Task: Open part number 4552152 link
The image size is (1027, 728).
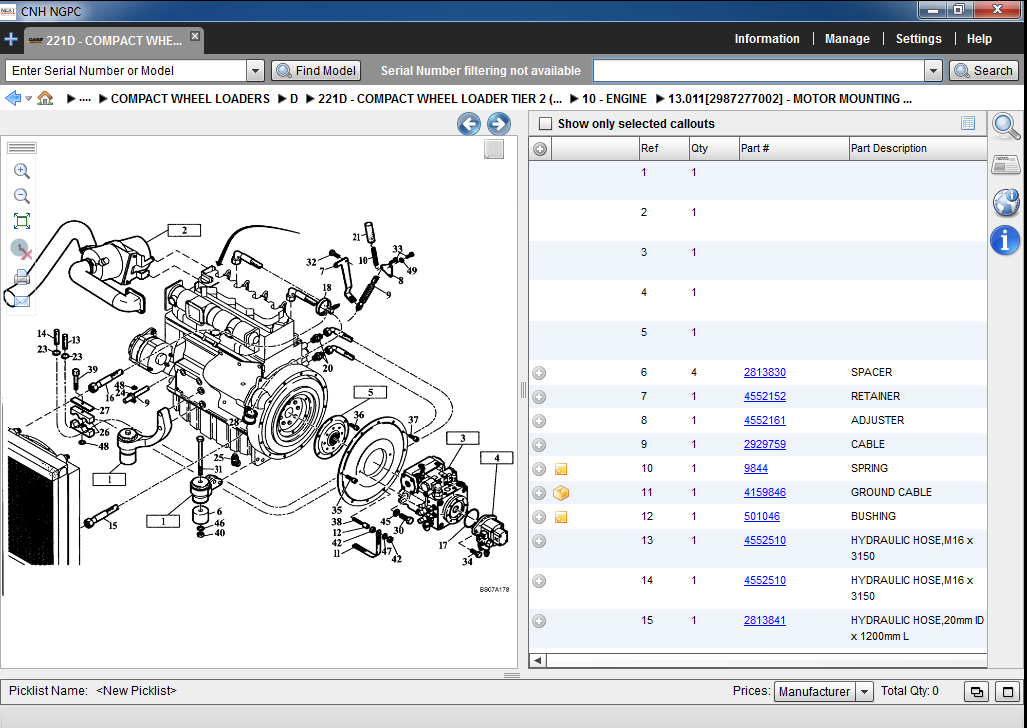Action: click(x=764, y=397)
